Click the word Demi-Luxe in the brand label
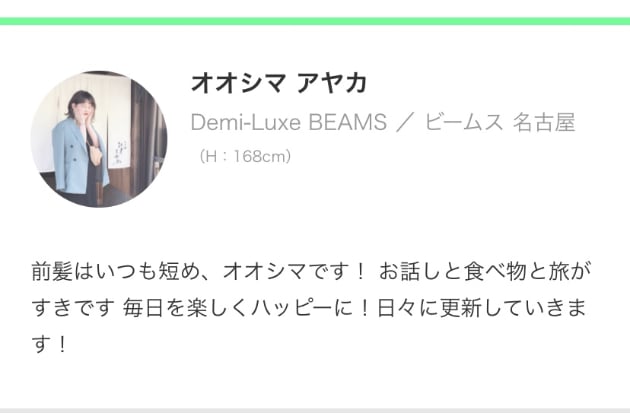 pos(245,122)
